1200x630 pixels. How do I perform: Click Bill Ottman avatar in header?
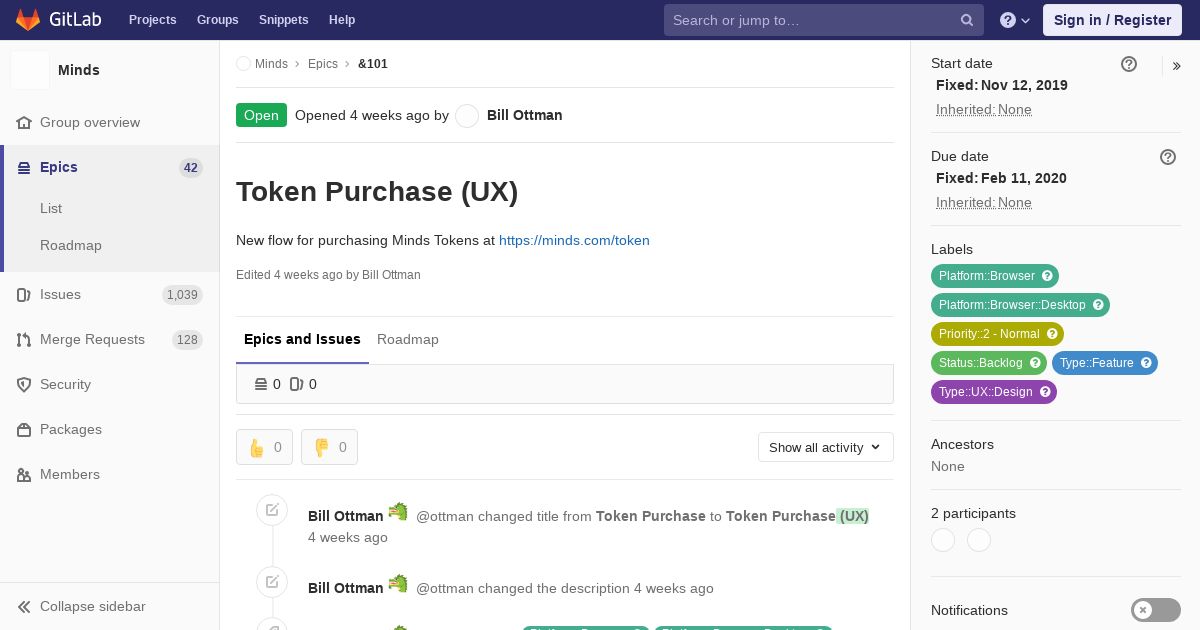[467, 116]
